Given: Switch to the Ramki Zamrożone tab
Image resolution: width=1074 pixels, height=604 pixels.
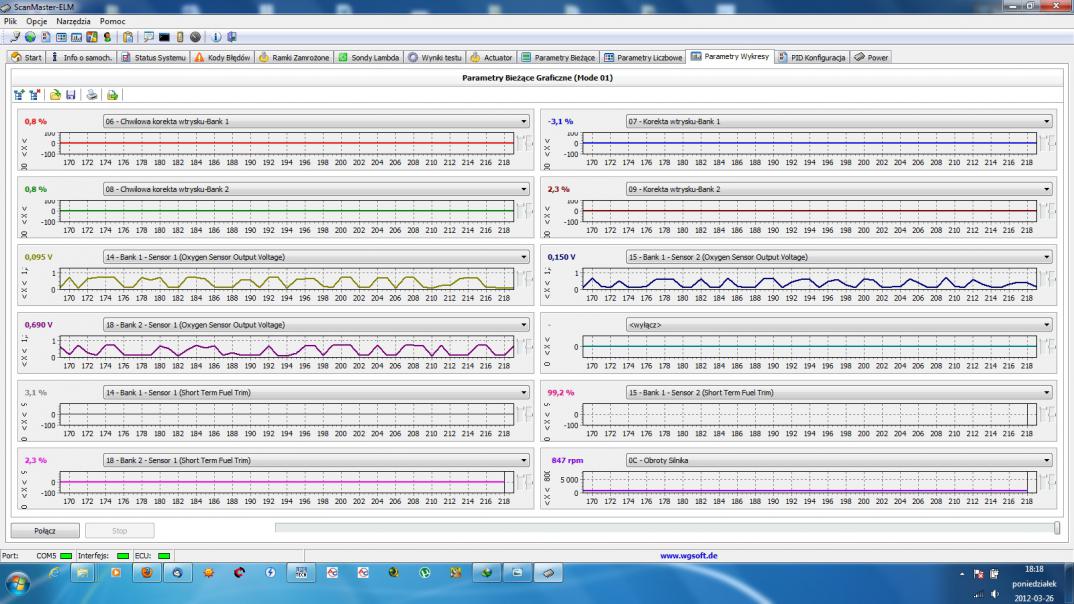Looking at the screenshot, I should [294, 58].
